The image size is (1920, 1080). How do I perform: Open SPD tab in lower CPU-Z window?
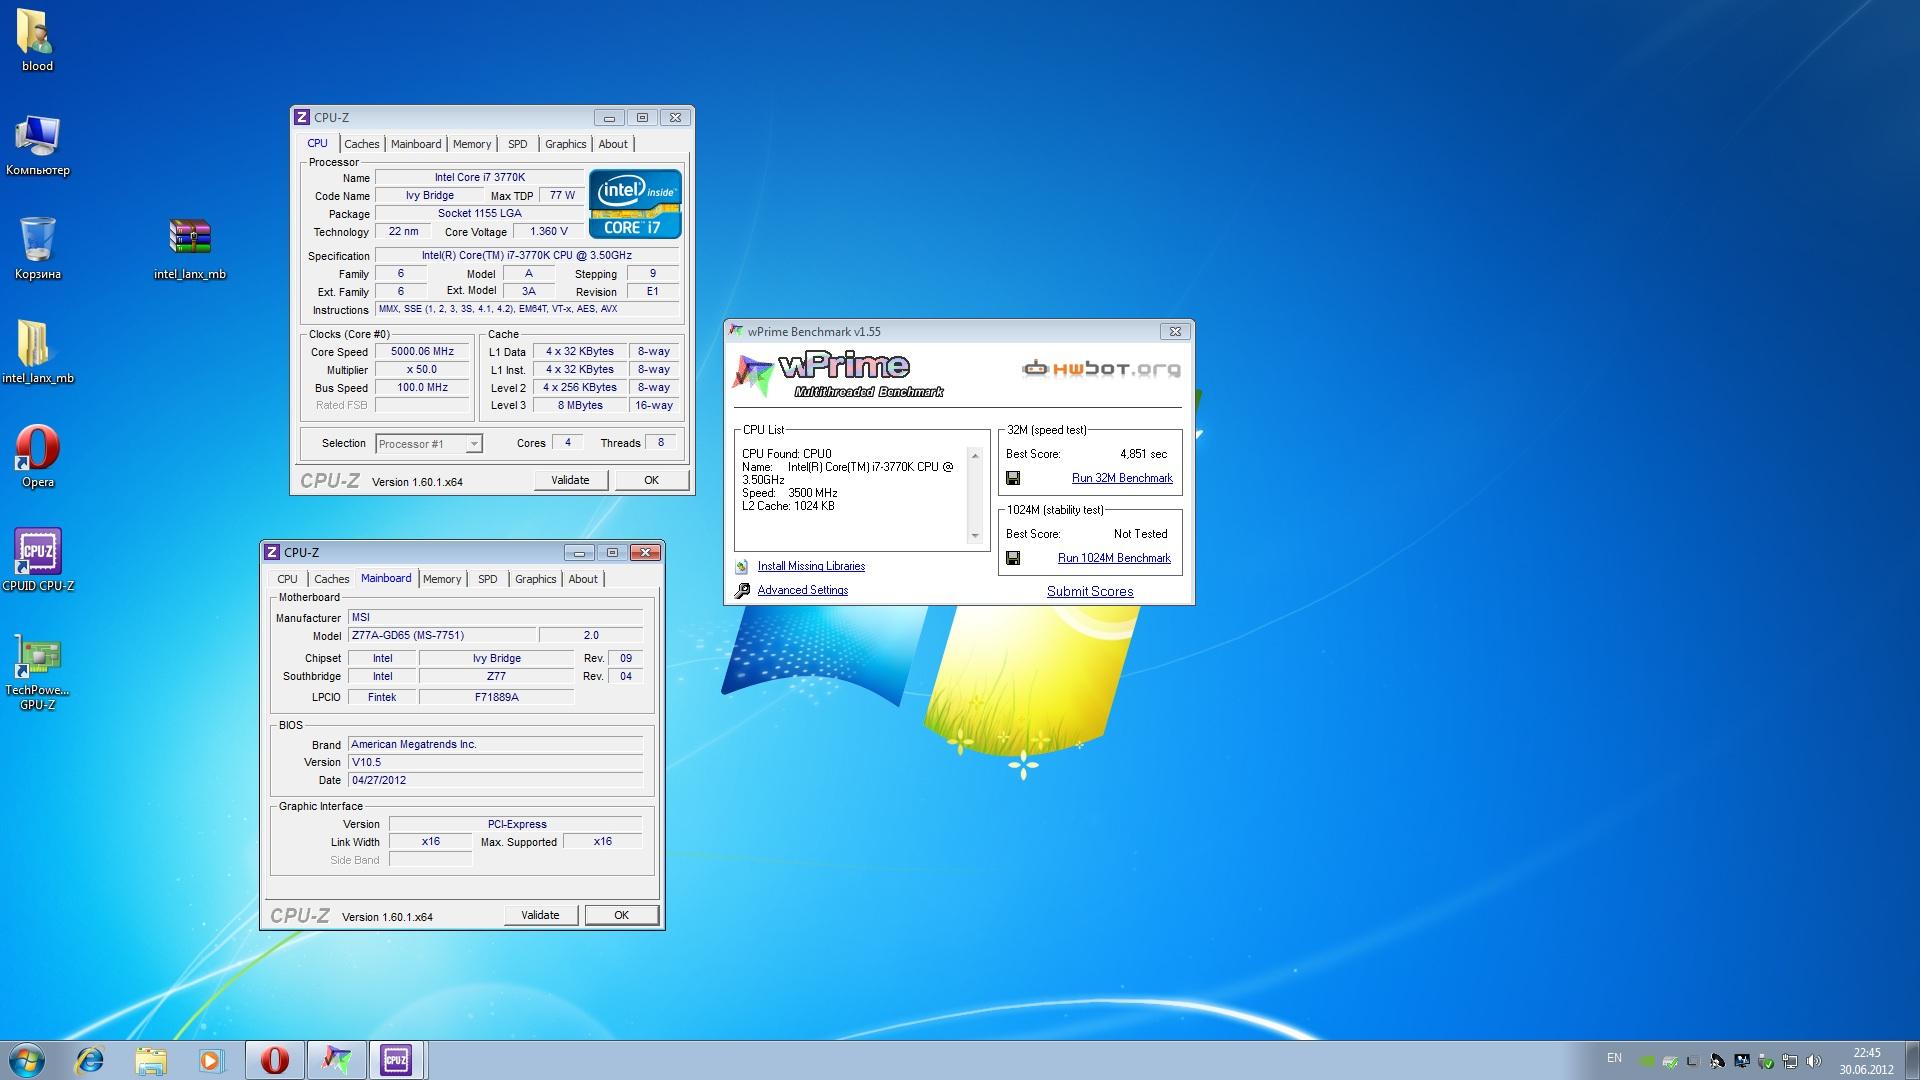487,579
